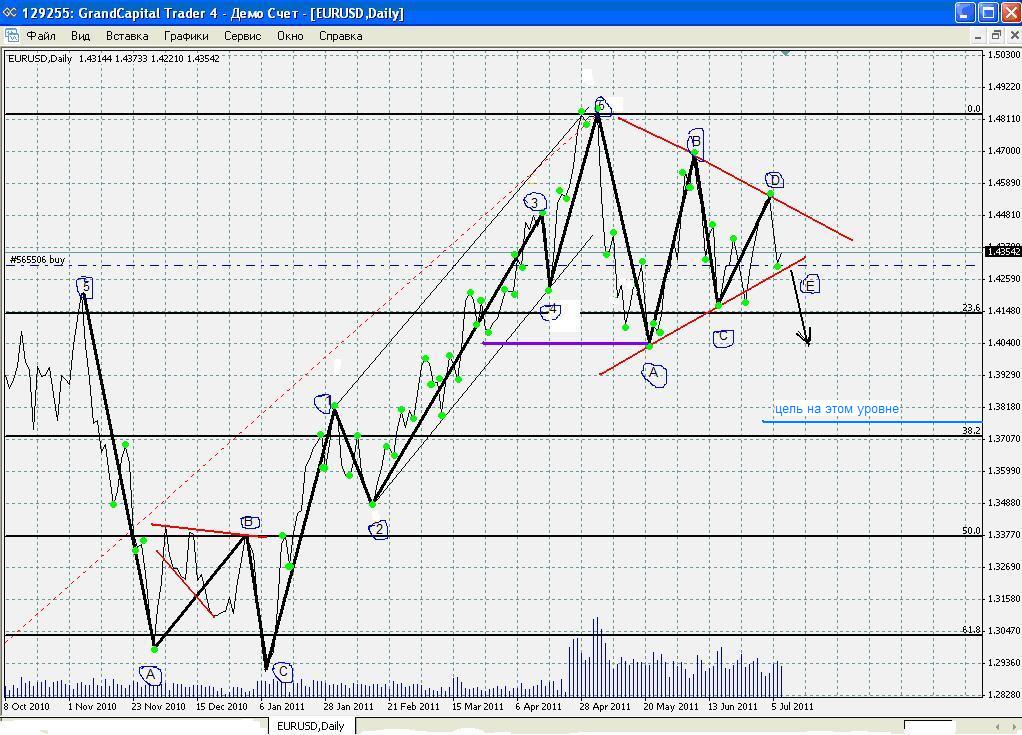Click the 5 Jul 2011 date label
The height and width of the screenshot is (735, 1022).
(792, 706)
